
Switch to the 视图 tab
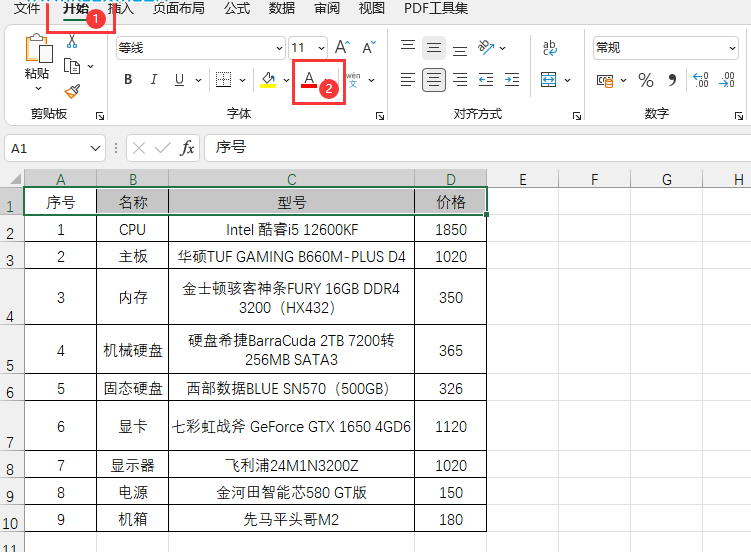tap(372, 8)
